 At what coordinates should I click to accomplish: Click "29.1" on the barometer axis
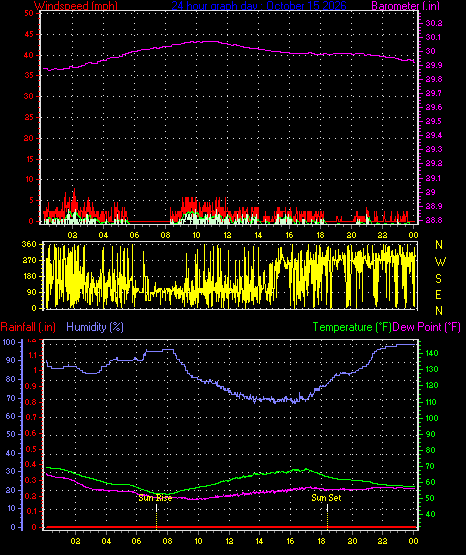point(433,178)
